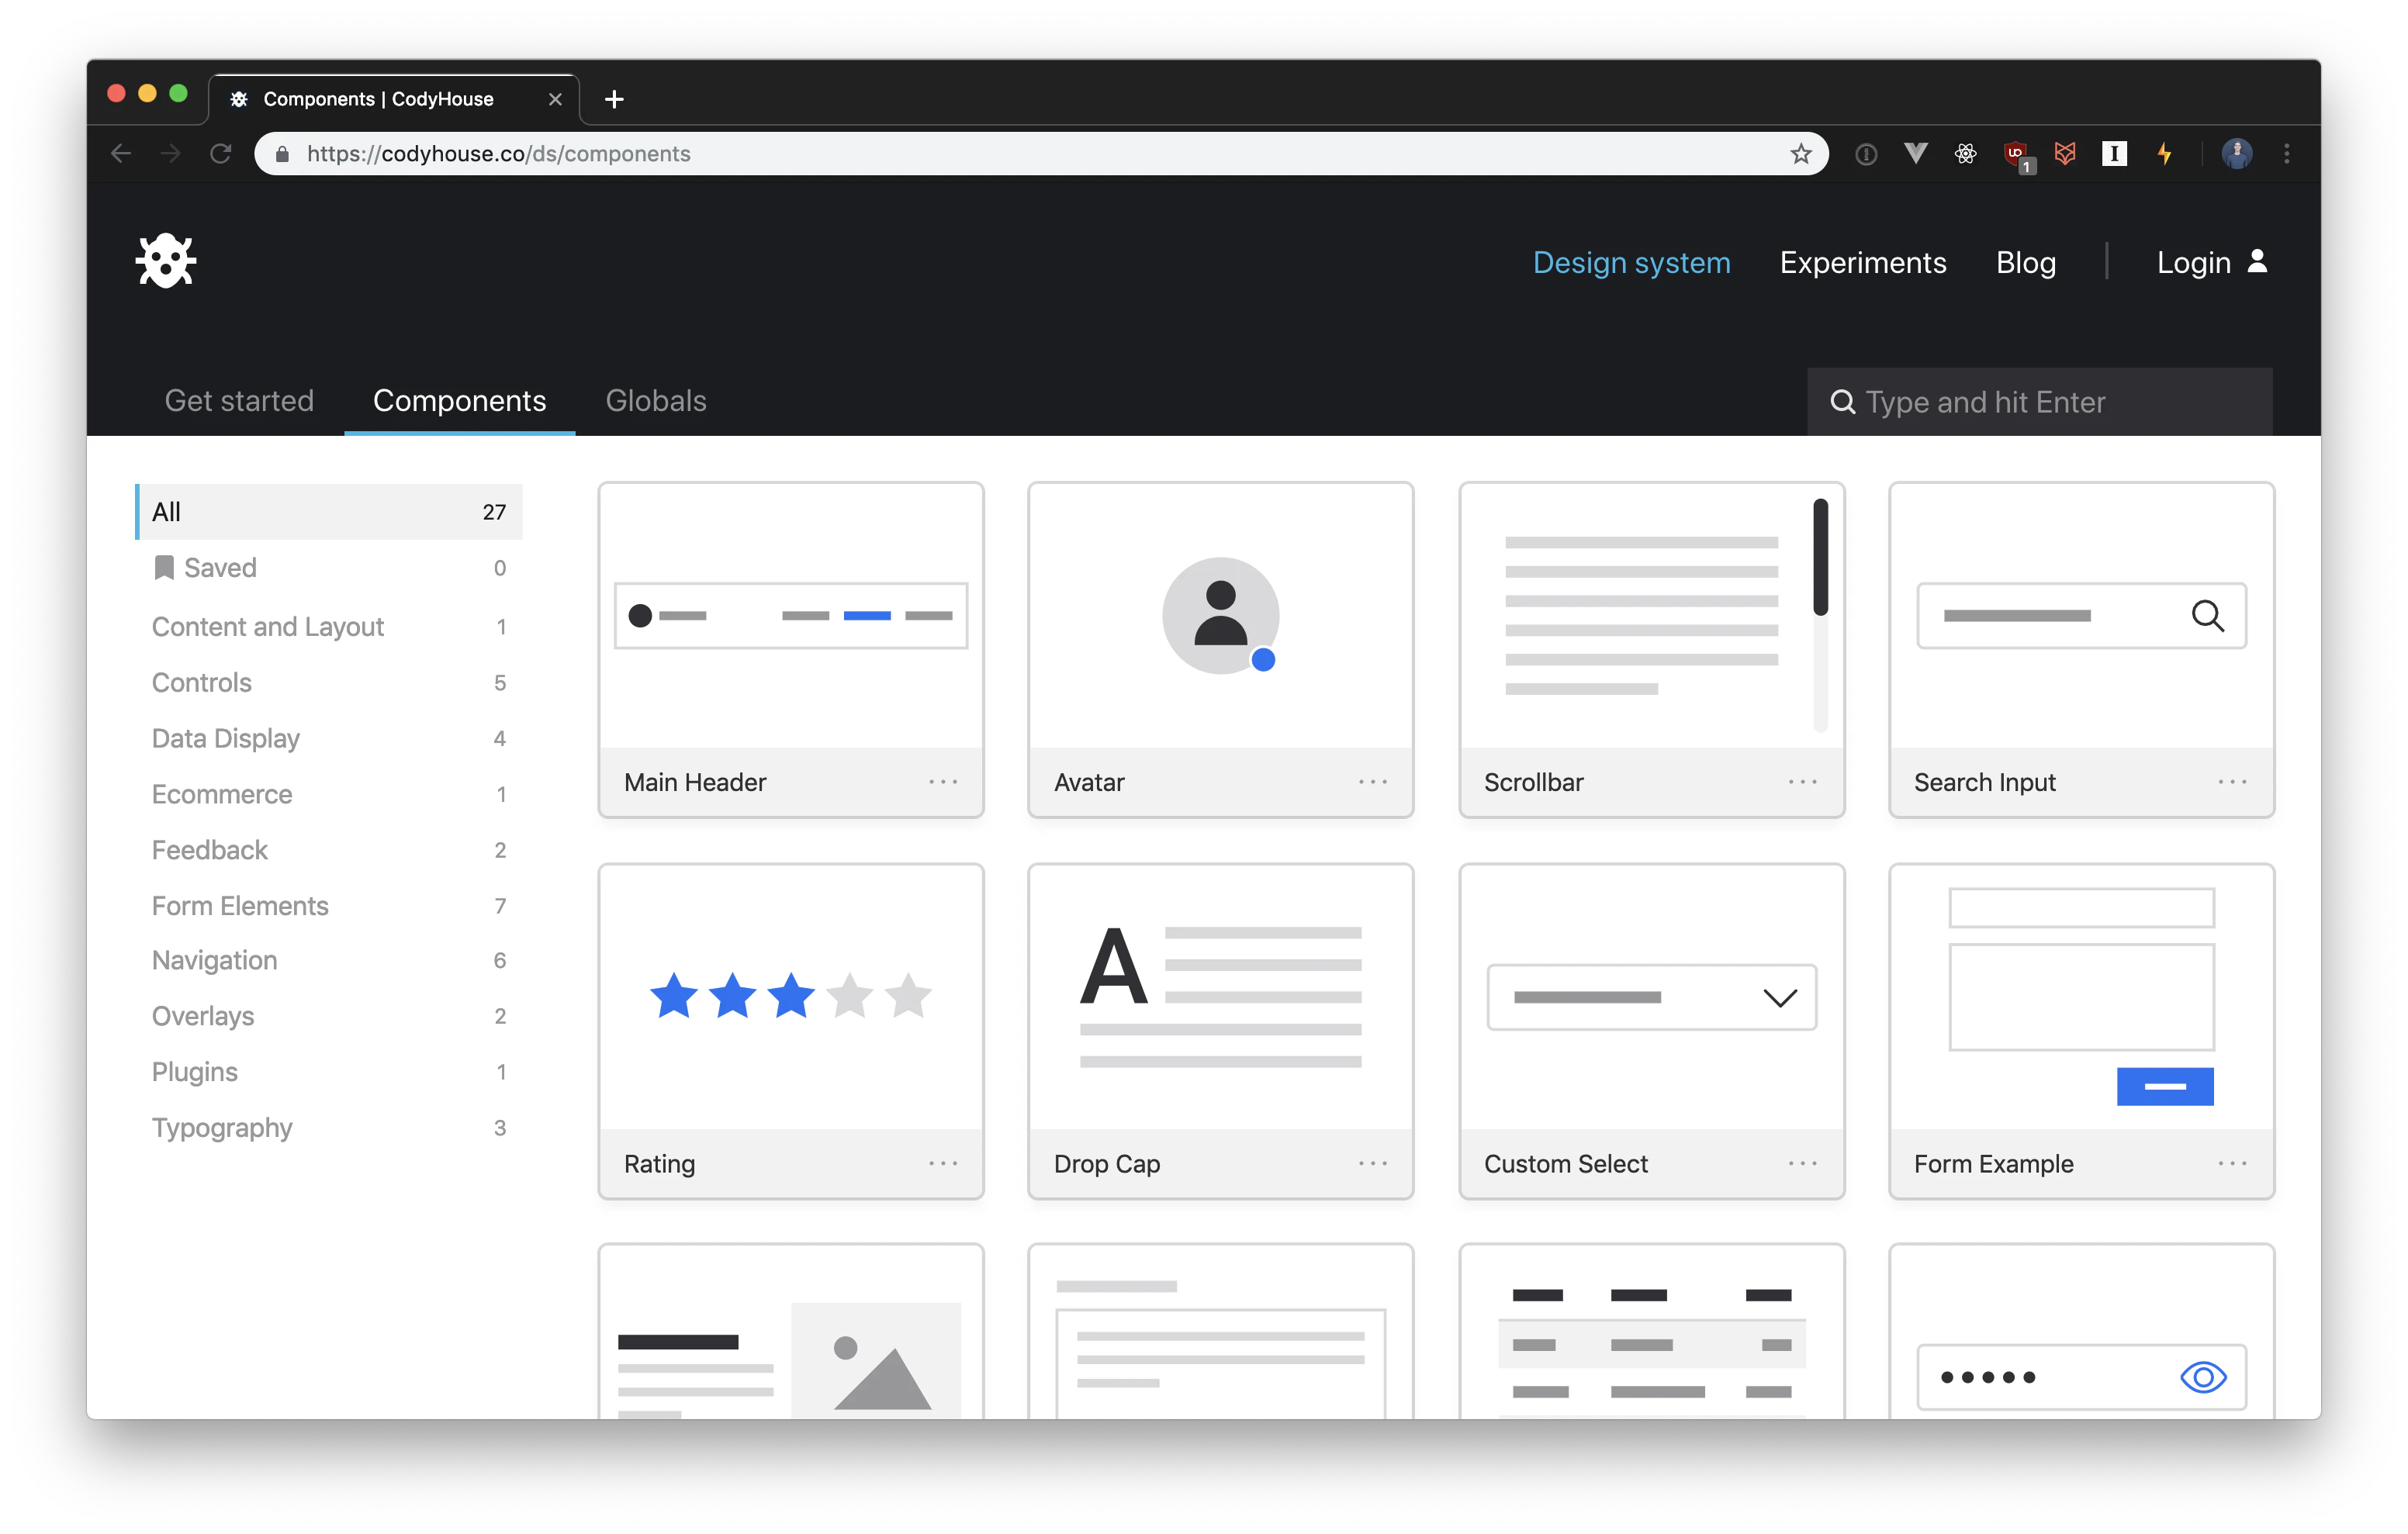Open options menu on the Rating card

(943, 1163)
